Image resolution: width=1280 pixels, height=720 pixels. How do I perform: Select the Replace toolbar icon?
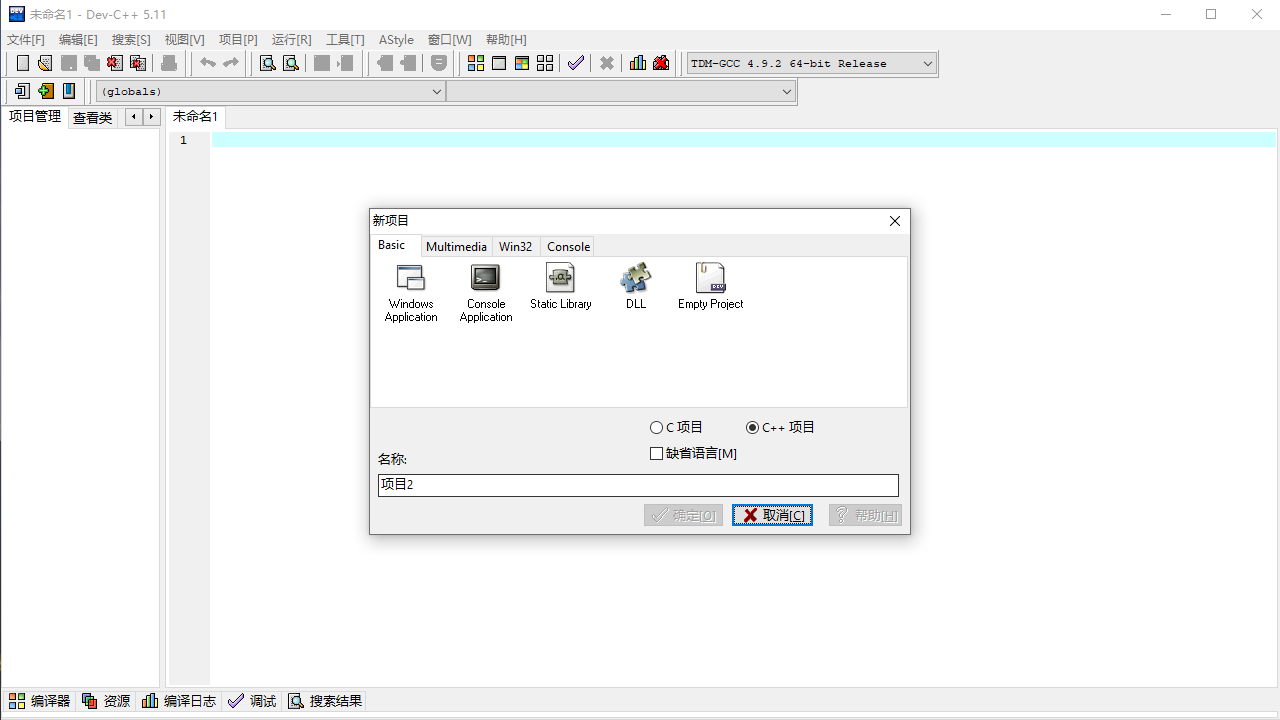291,62
